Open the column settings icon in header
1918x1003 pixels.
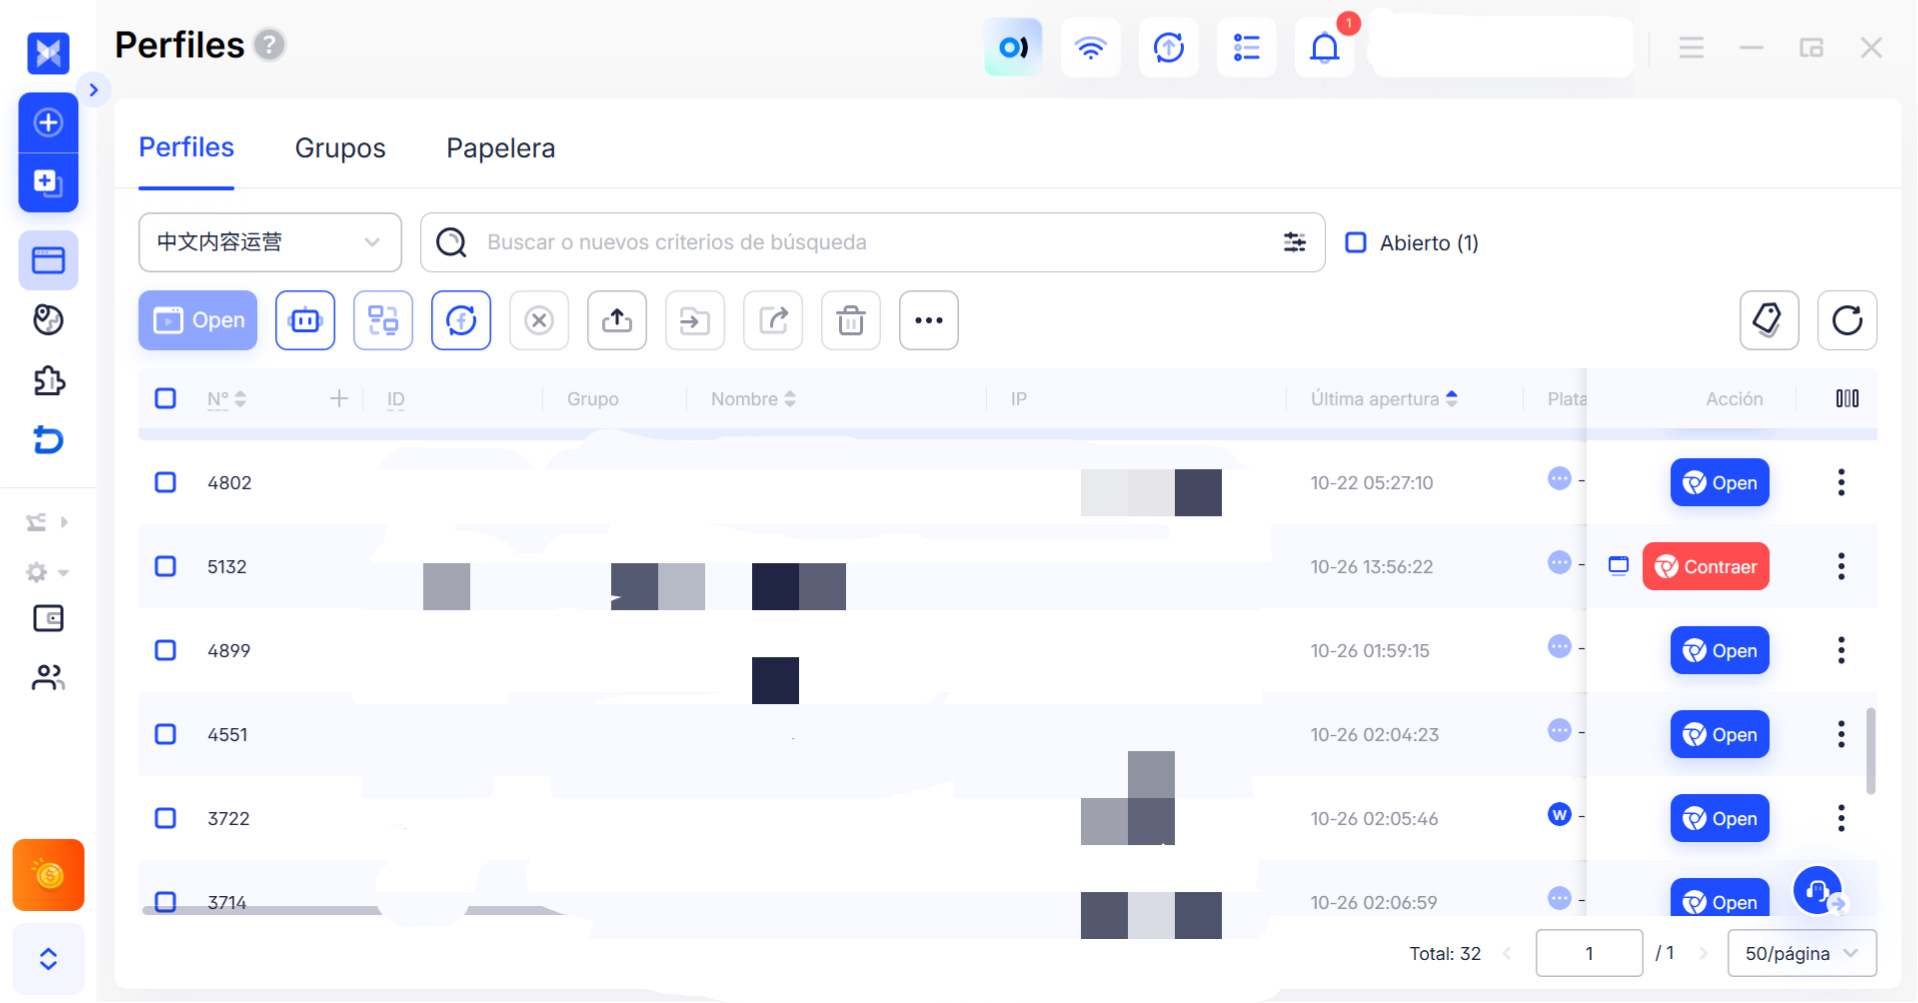[x=1847, y=399]
